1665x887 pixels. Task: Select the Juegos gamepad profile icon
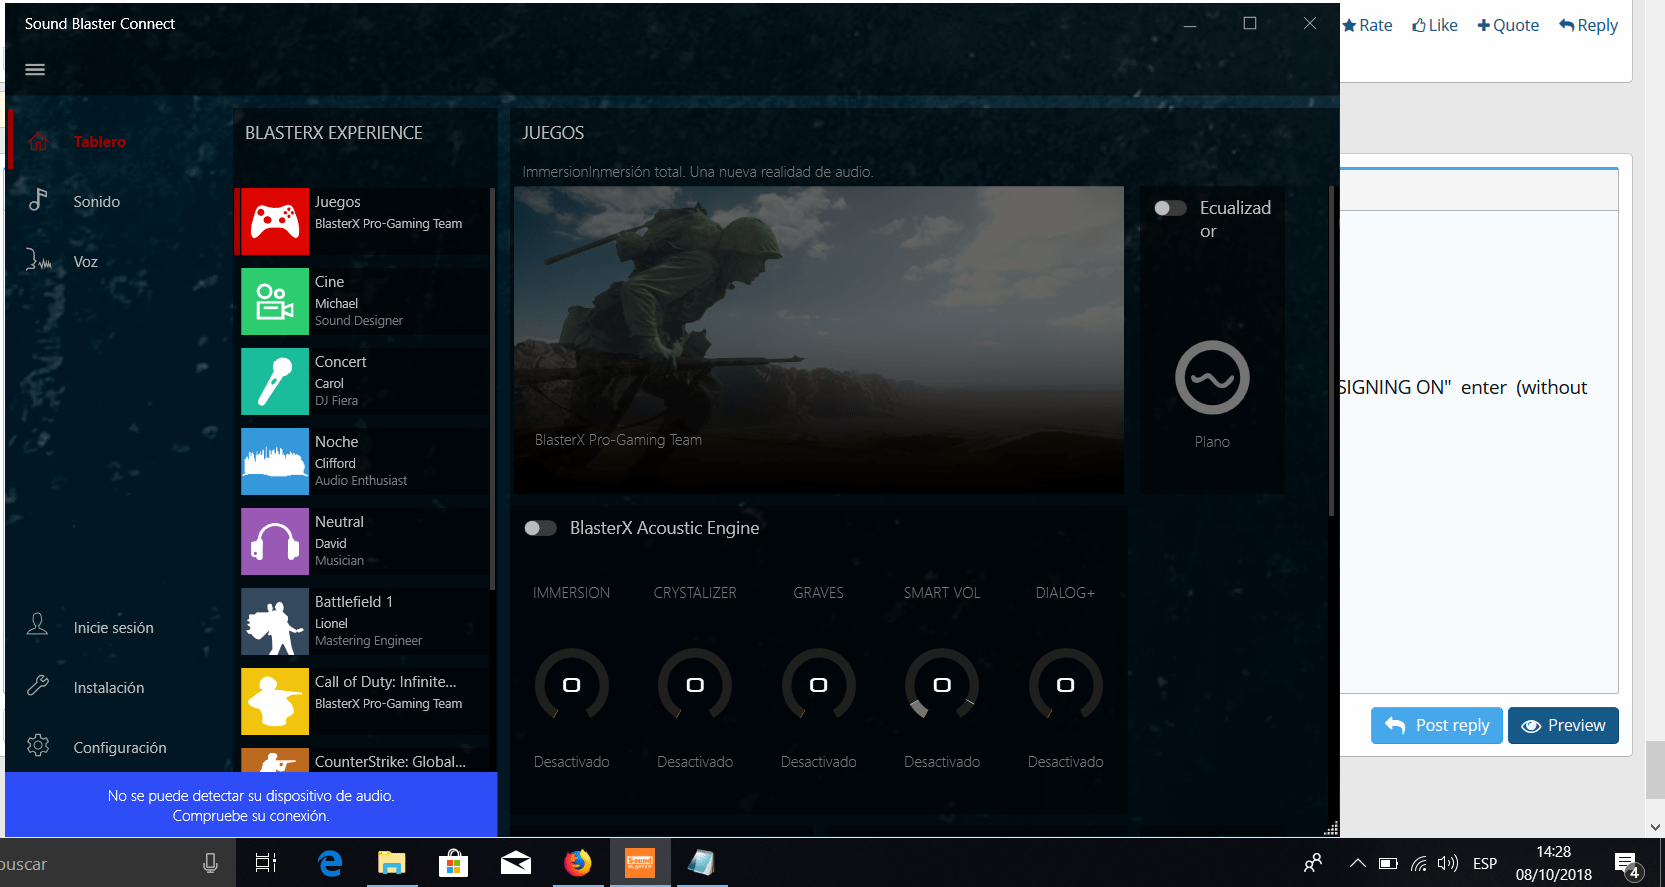[x=275, y=221]
